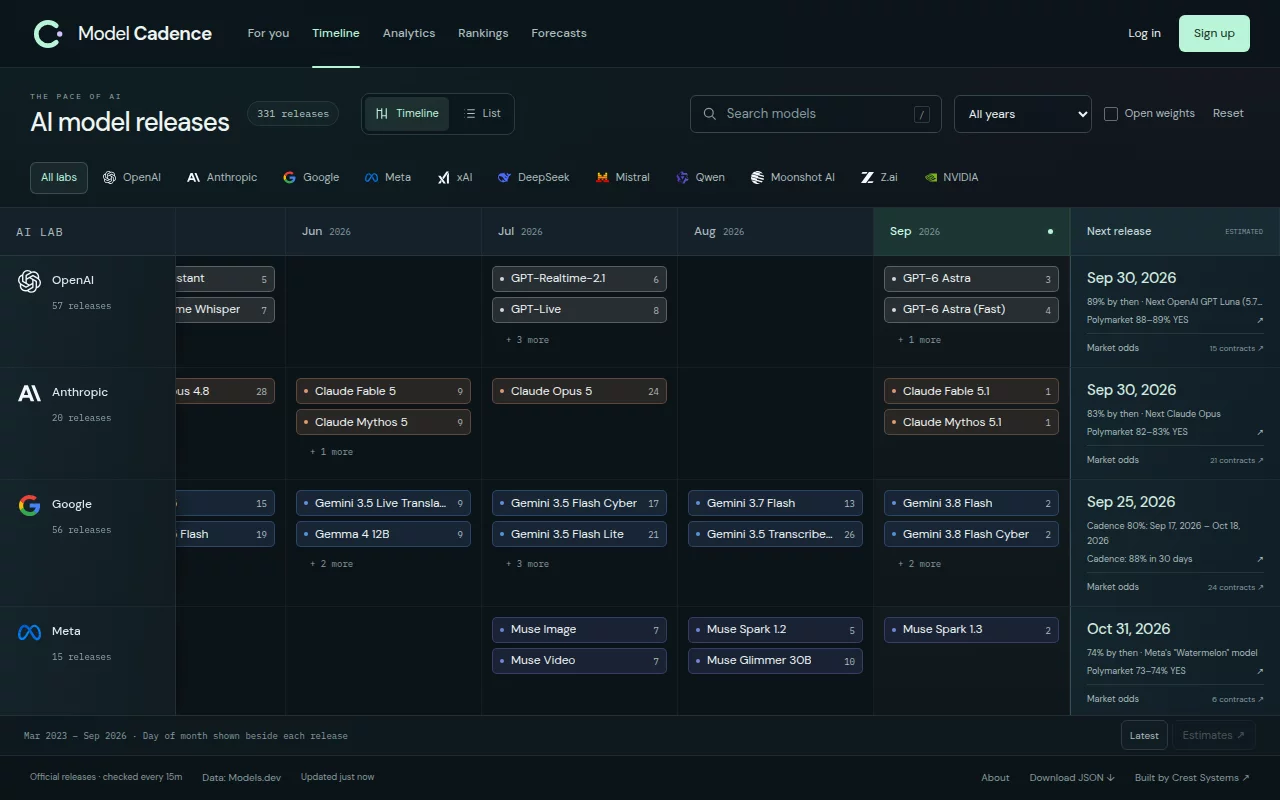Open Built by Crest Systems link

pos(1192,777)
